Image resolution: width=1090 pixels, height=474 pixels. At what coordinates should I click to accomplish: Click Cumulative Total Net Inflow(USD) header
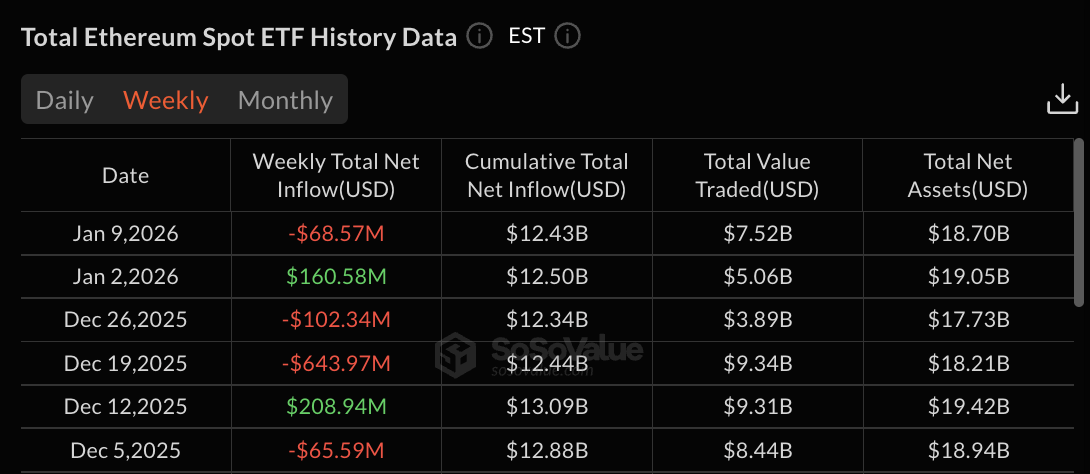[x=547, y=175]
